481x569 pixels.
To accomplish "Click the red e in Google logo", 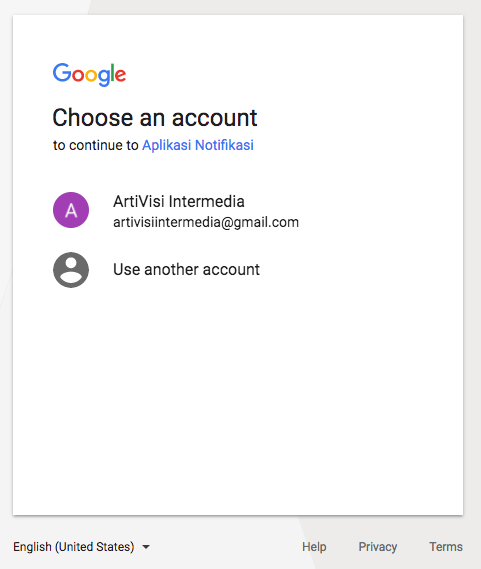I will pos(121,75).
